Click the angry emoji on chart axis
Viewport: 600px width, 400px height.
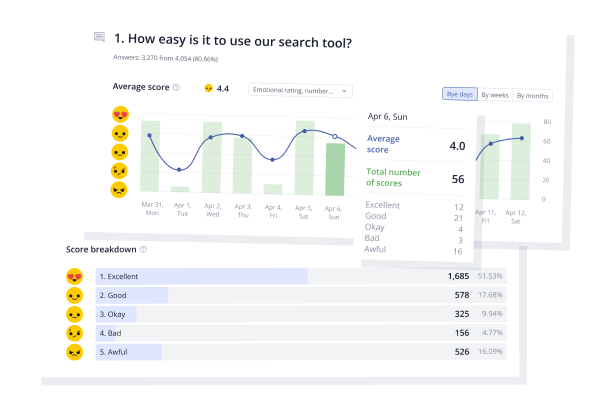pos(120,189)
